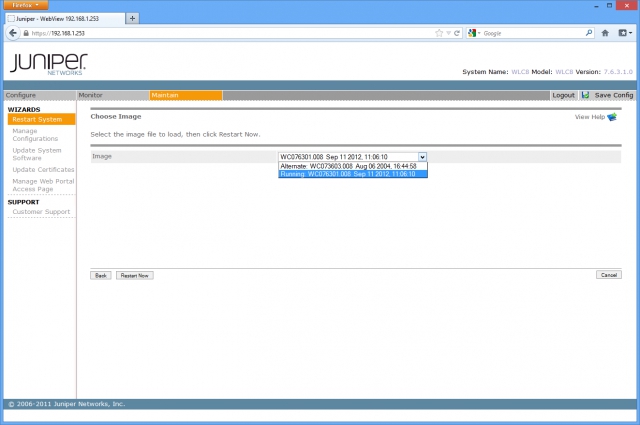The image size is (640, 425).
Task: Switch to the Configure tab
Action: pyautogui.click(x=40, y=95)
